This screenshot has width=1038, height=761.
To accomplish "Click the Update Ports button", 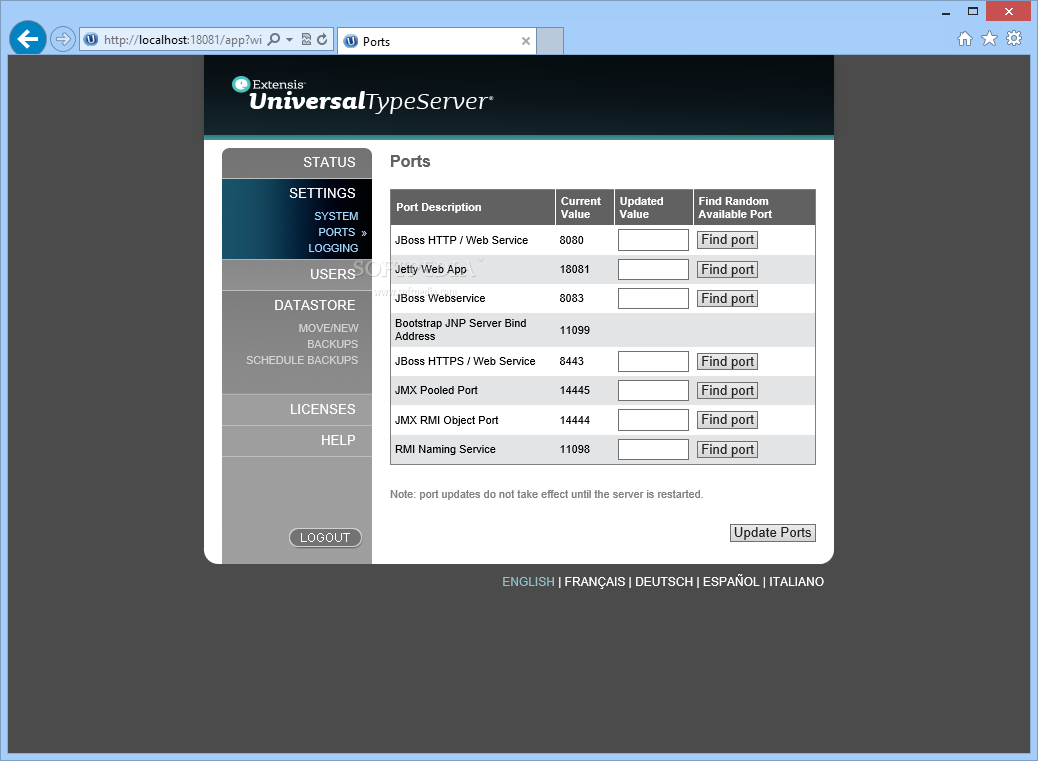I will point(773,533).
